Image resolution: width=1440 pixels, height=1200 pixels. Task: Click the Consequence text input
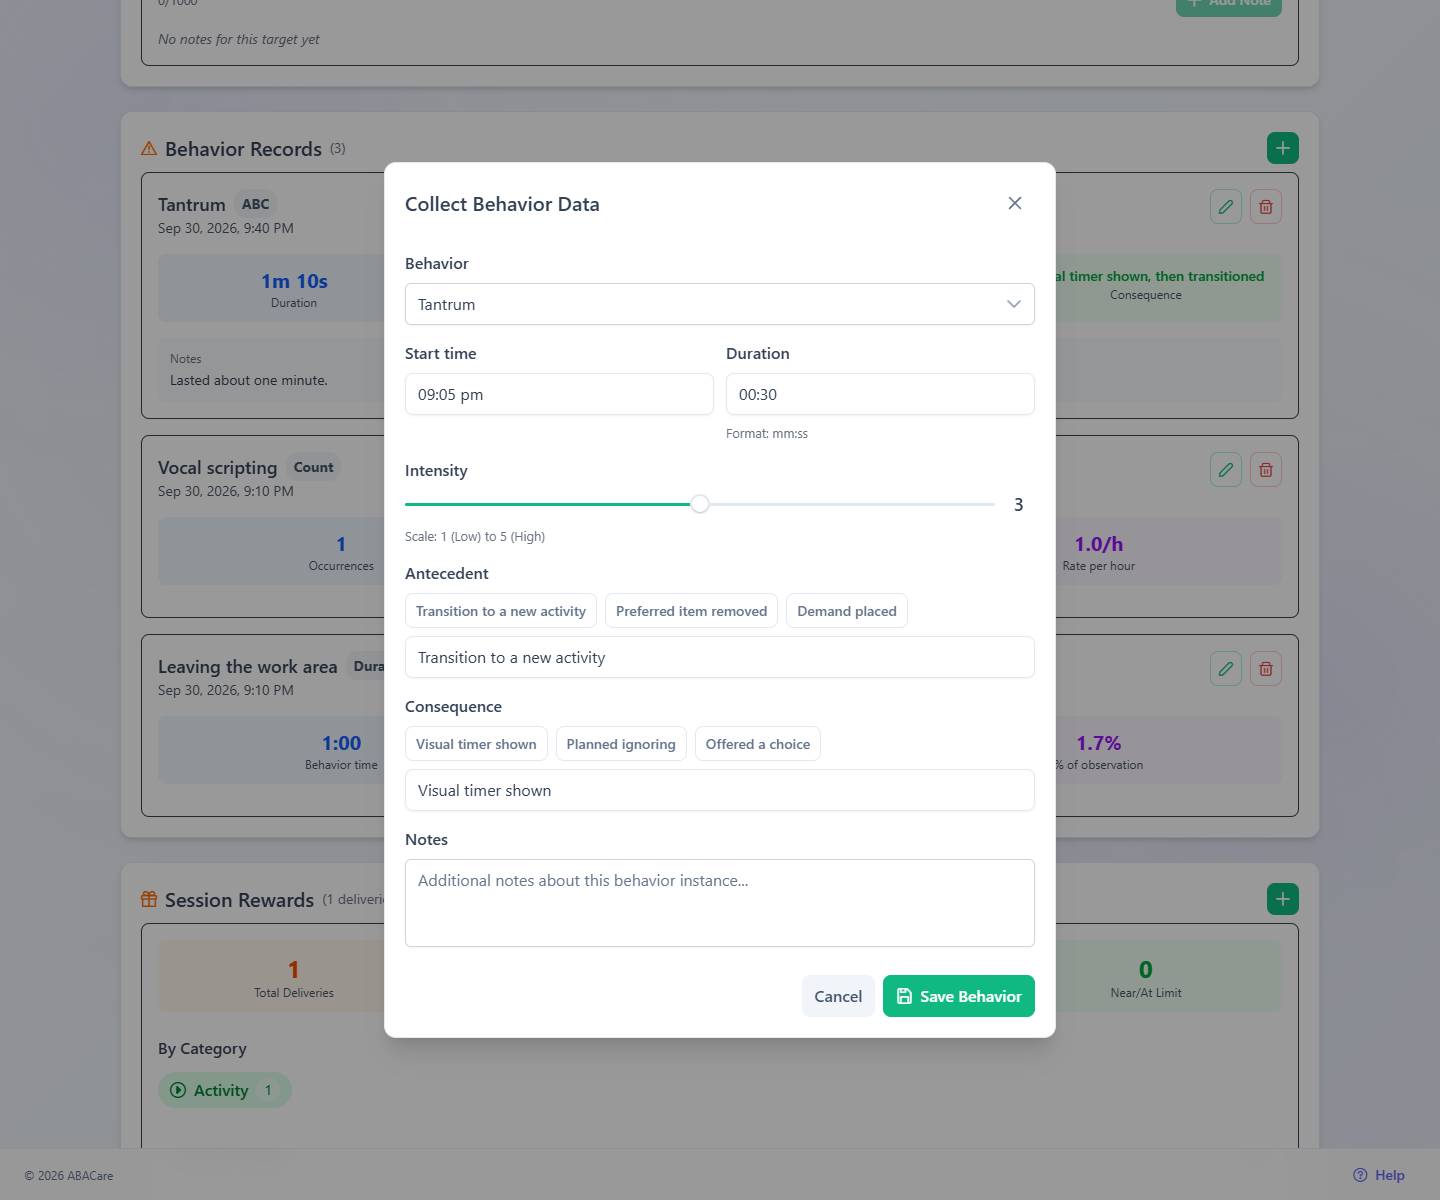point(720,790)
